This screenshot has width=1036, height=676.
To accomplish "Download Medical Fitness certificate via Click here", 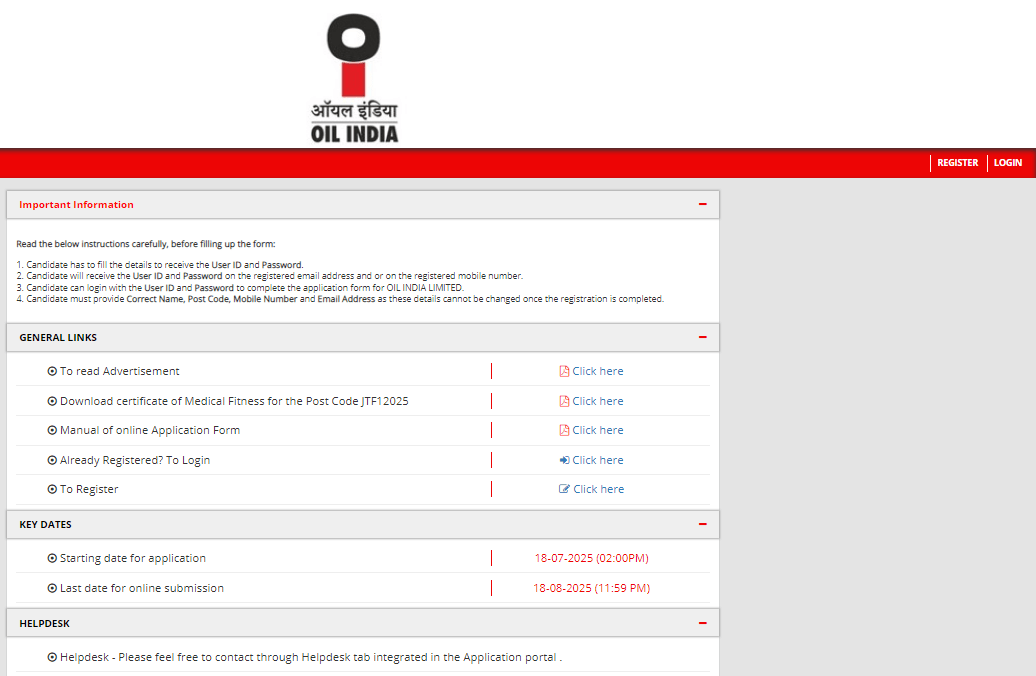I will coord(597,401).
